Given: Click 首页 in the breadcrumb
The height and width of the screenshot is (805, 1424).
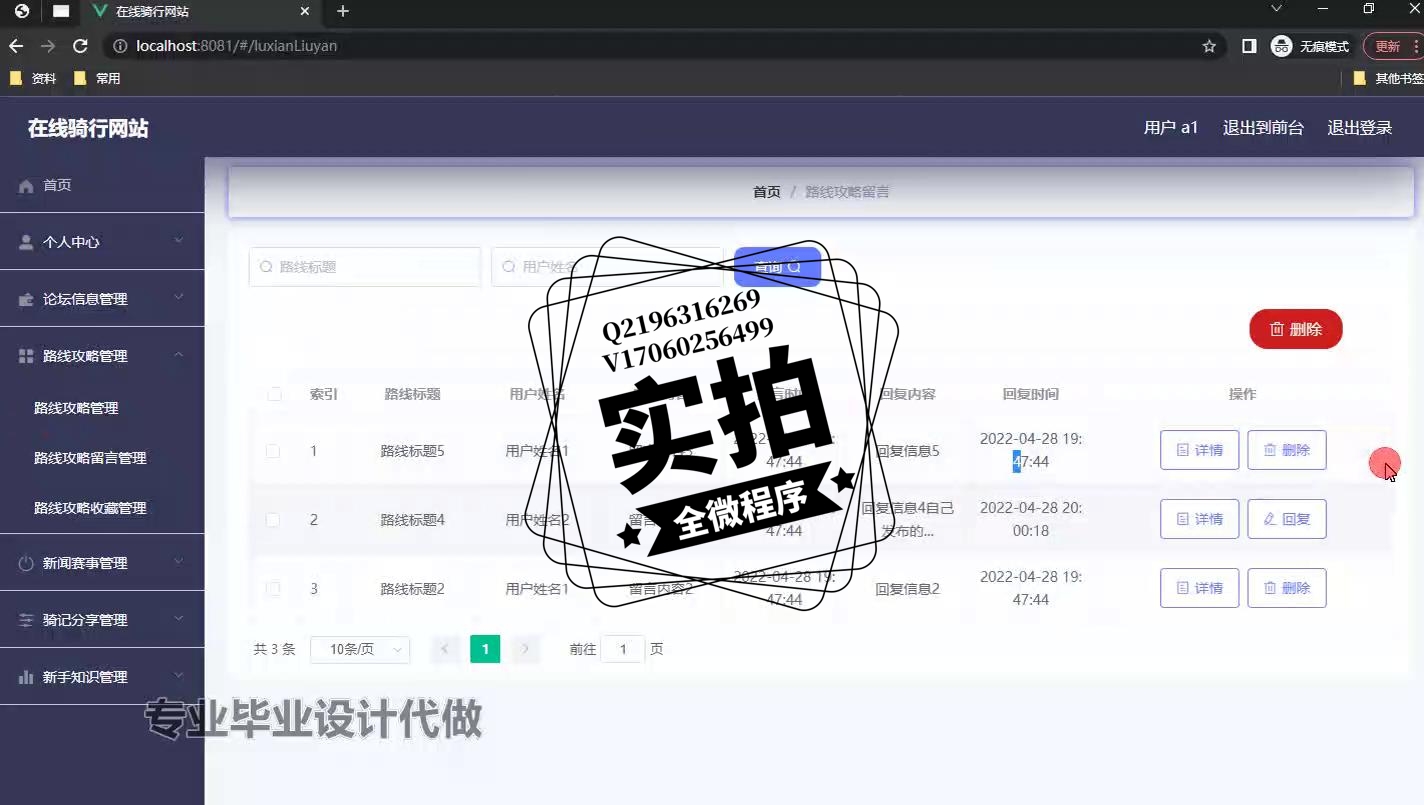Looking at the screenshot, I should (x=766, y=192).
